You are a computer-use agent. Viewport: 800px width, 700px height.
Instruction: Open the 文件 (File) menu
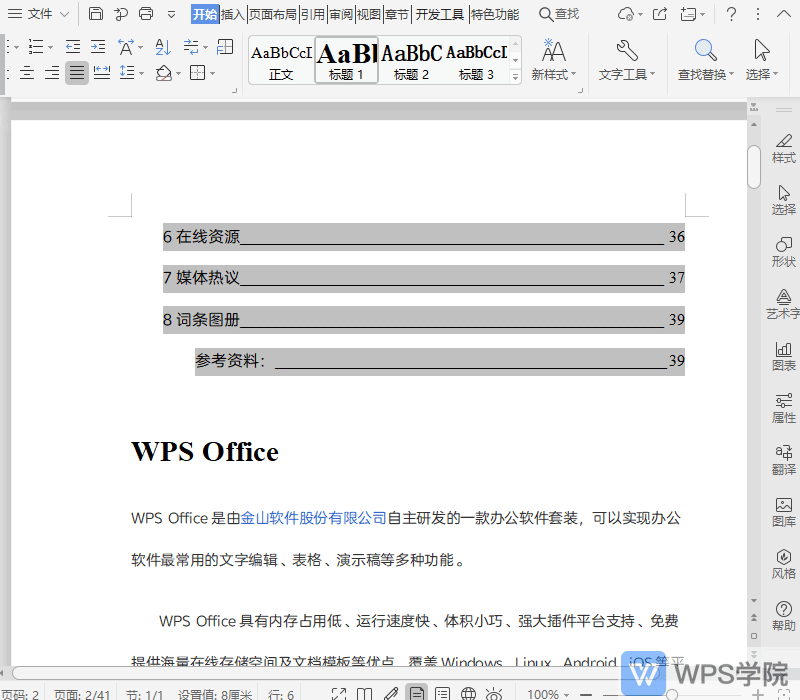click(38, 14)
